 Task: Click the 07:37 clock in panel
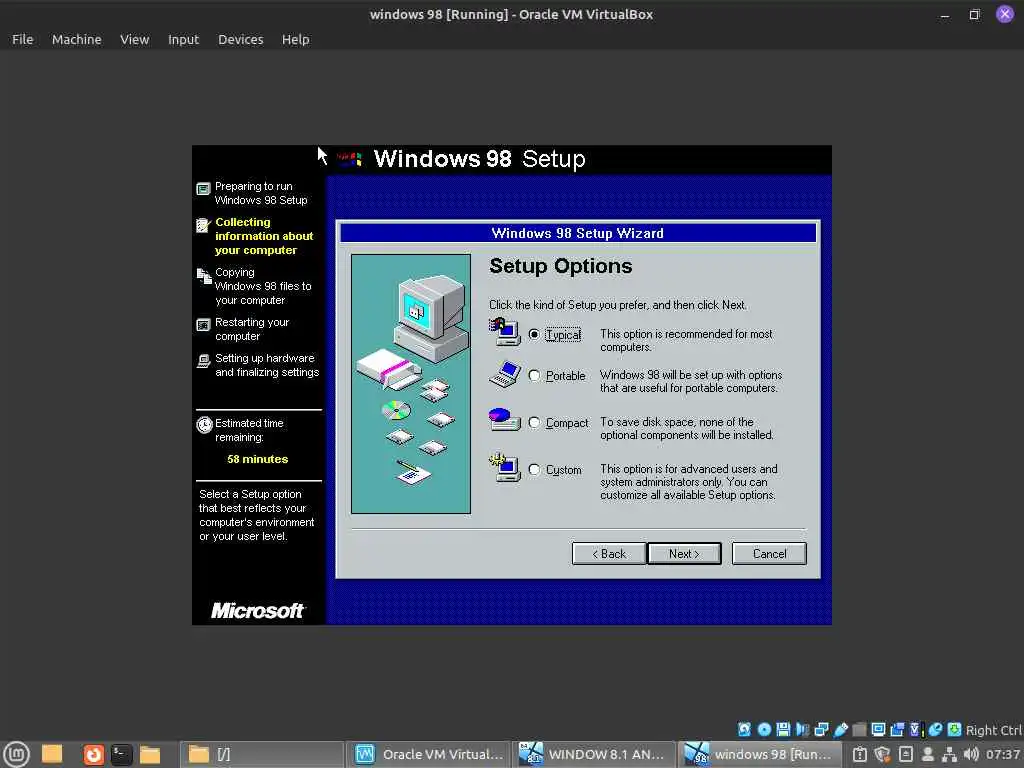coord(1002,754)
